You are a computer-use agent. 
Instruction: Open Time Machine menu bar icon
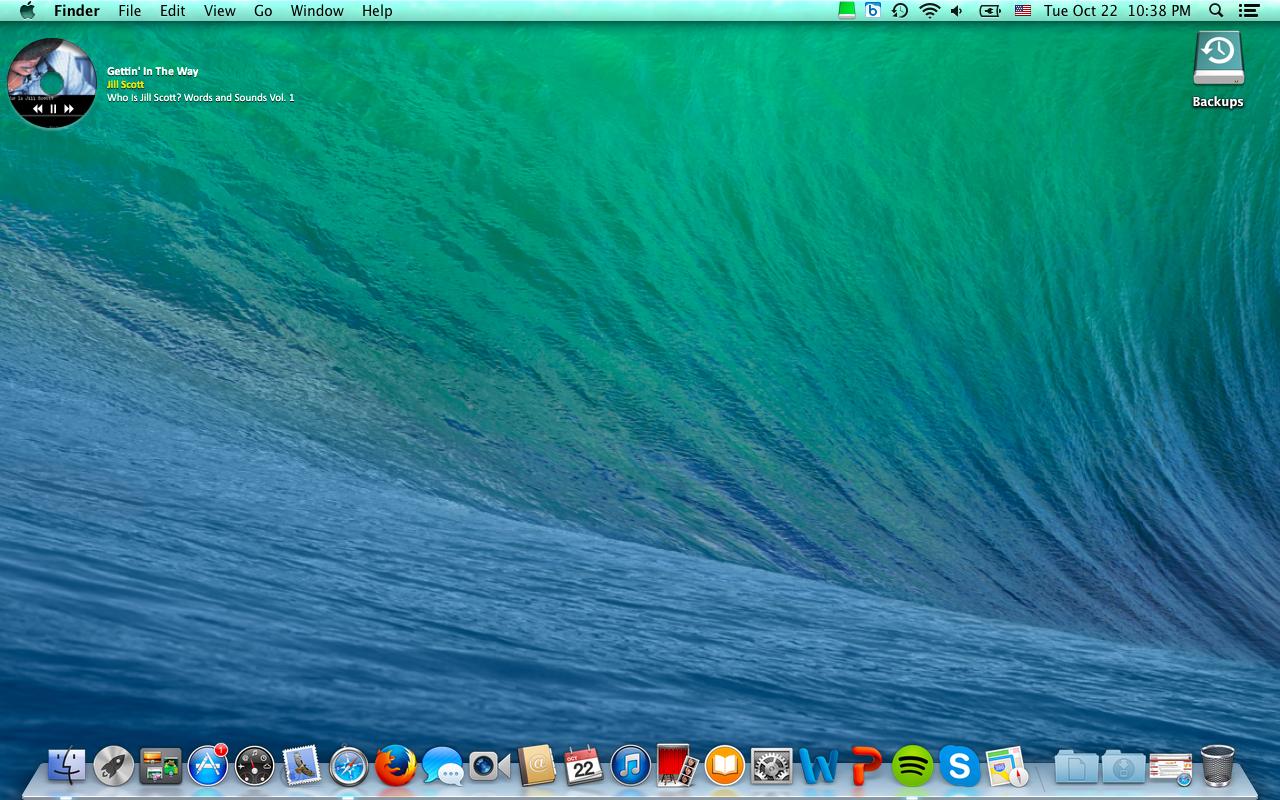pos(900,11)
